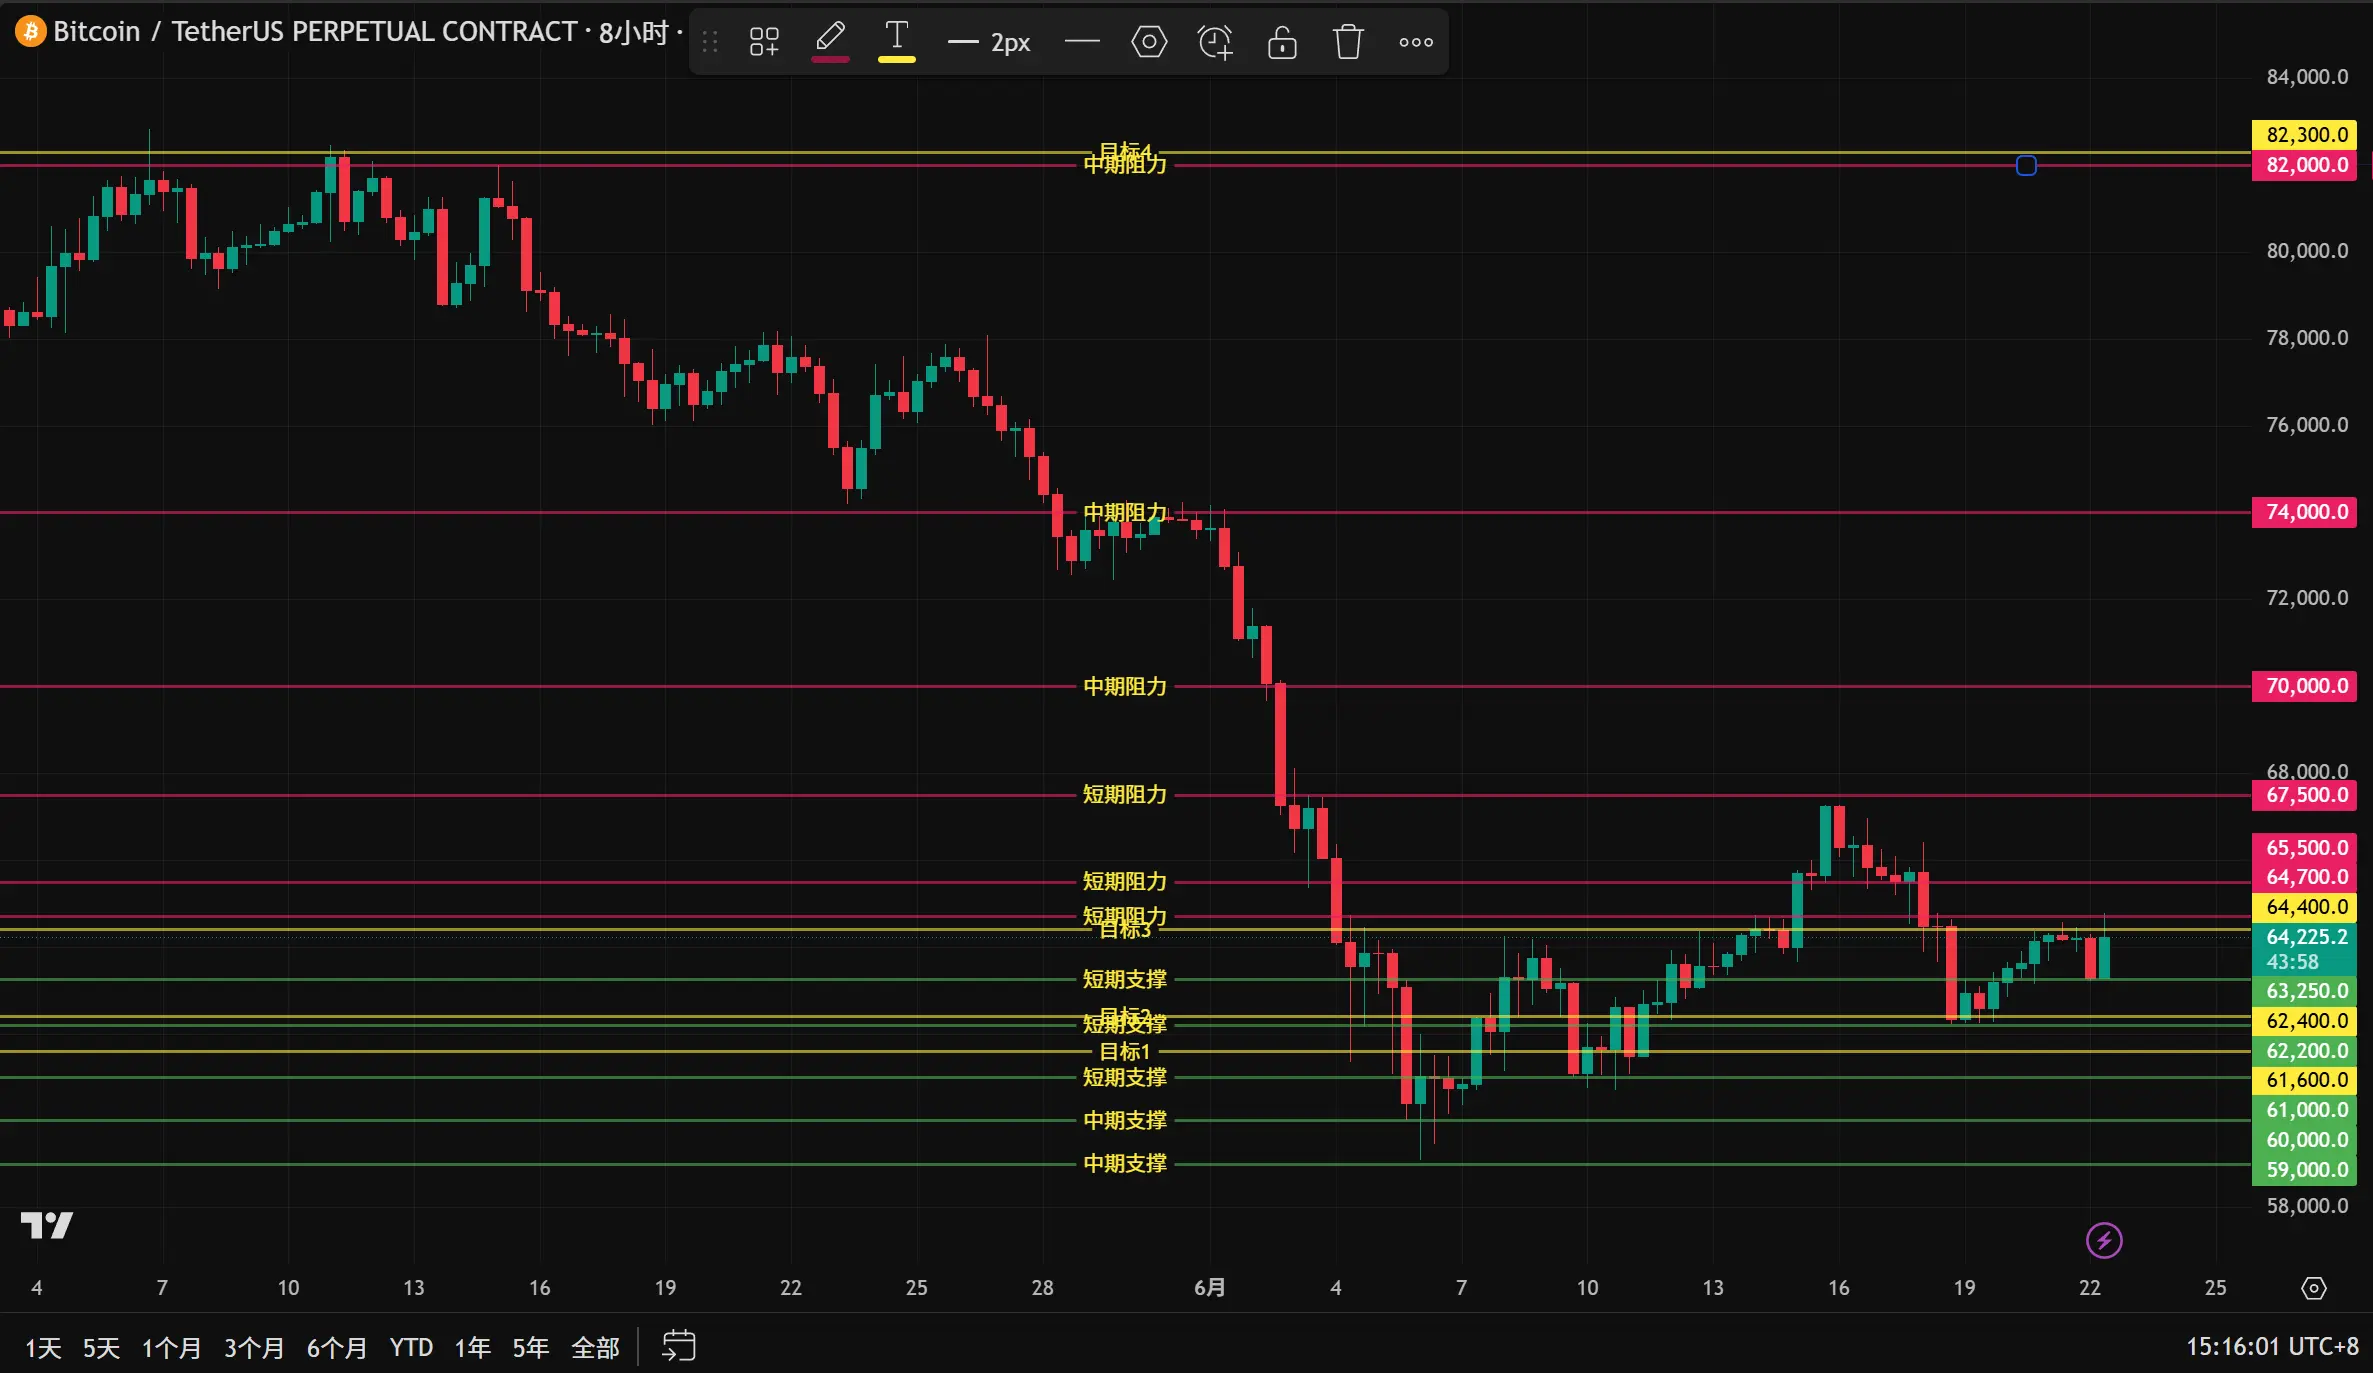Open go-to-date calendar icon
Image resolution: width=2373 pixels, height=1373 pixels.
point(679,1346)
